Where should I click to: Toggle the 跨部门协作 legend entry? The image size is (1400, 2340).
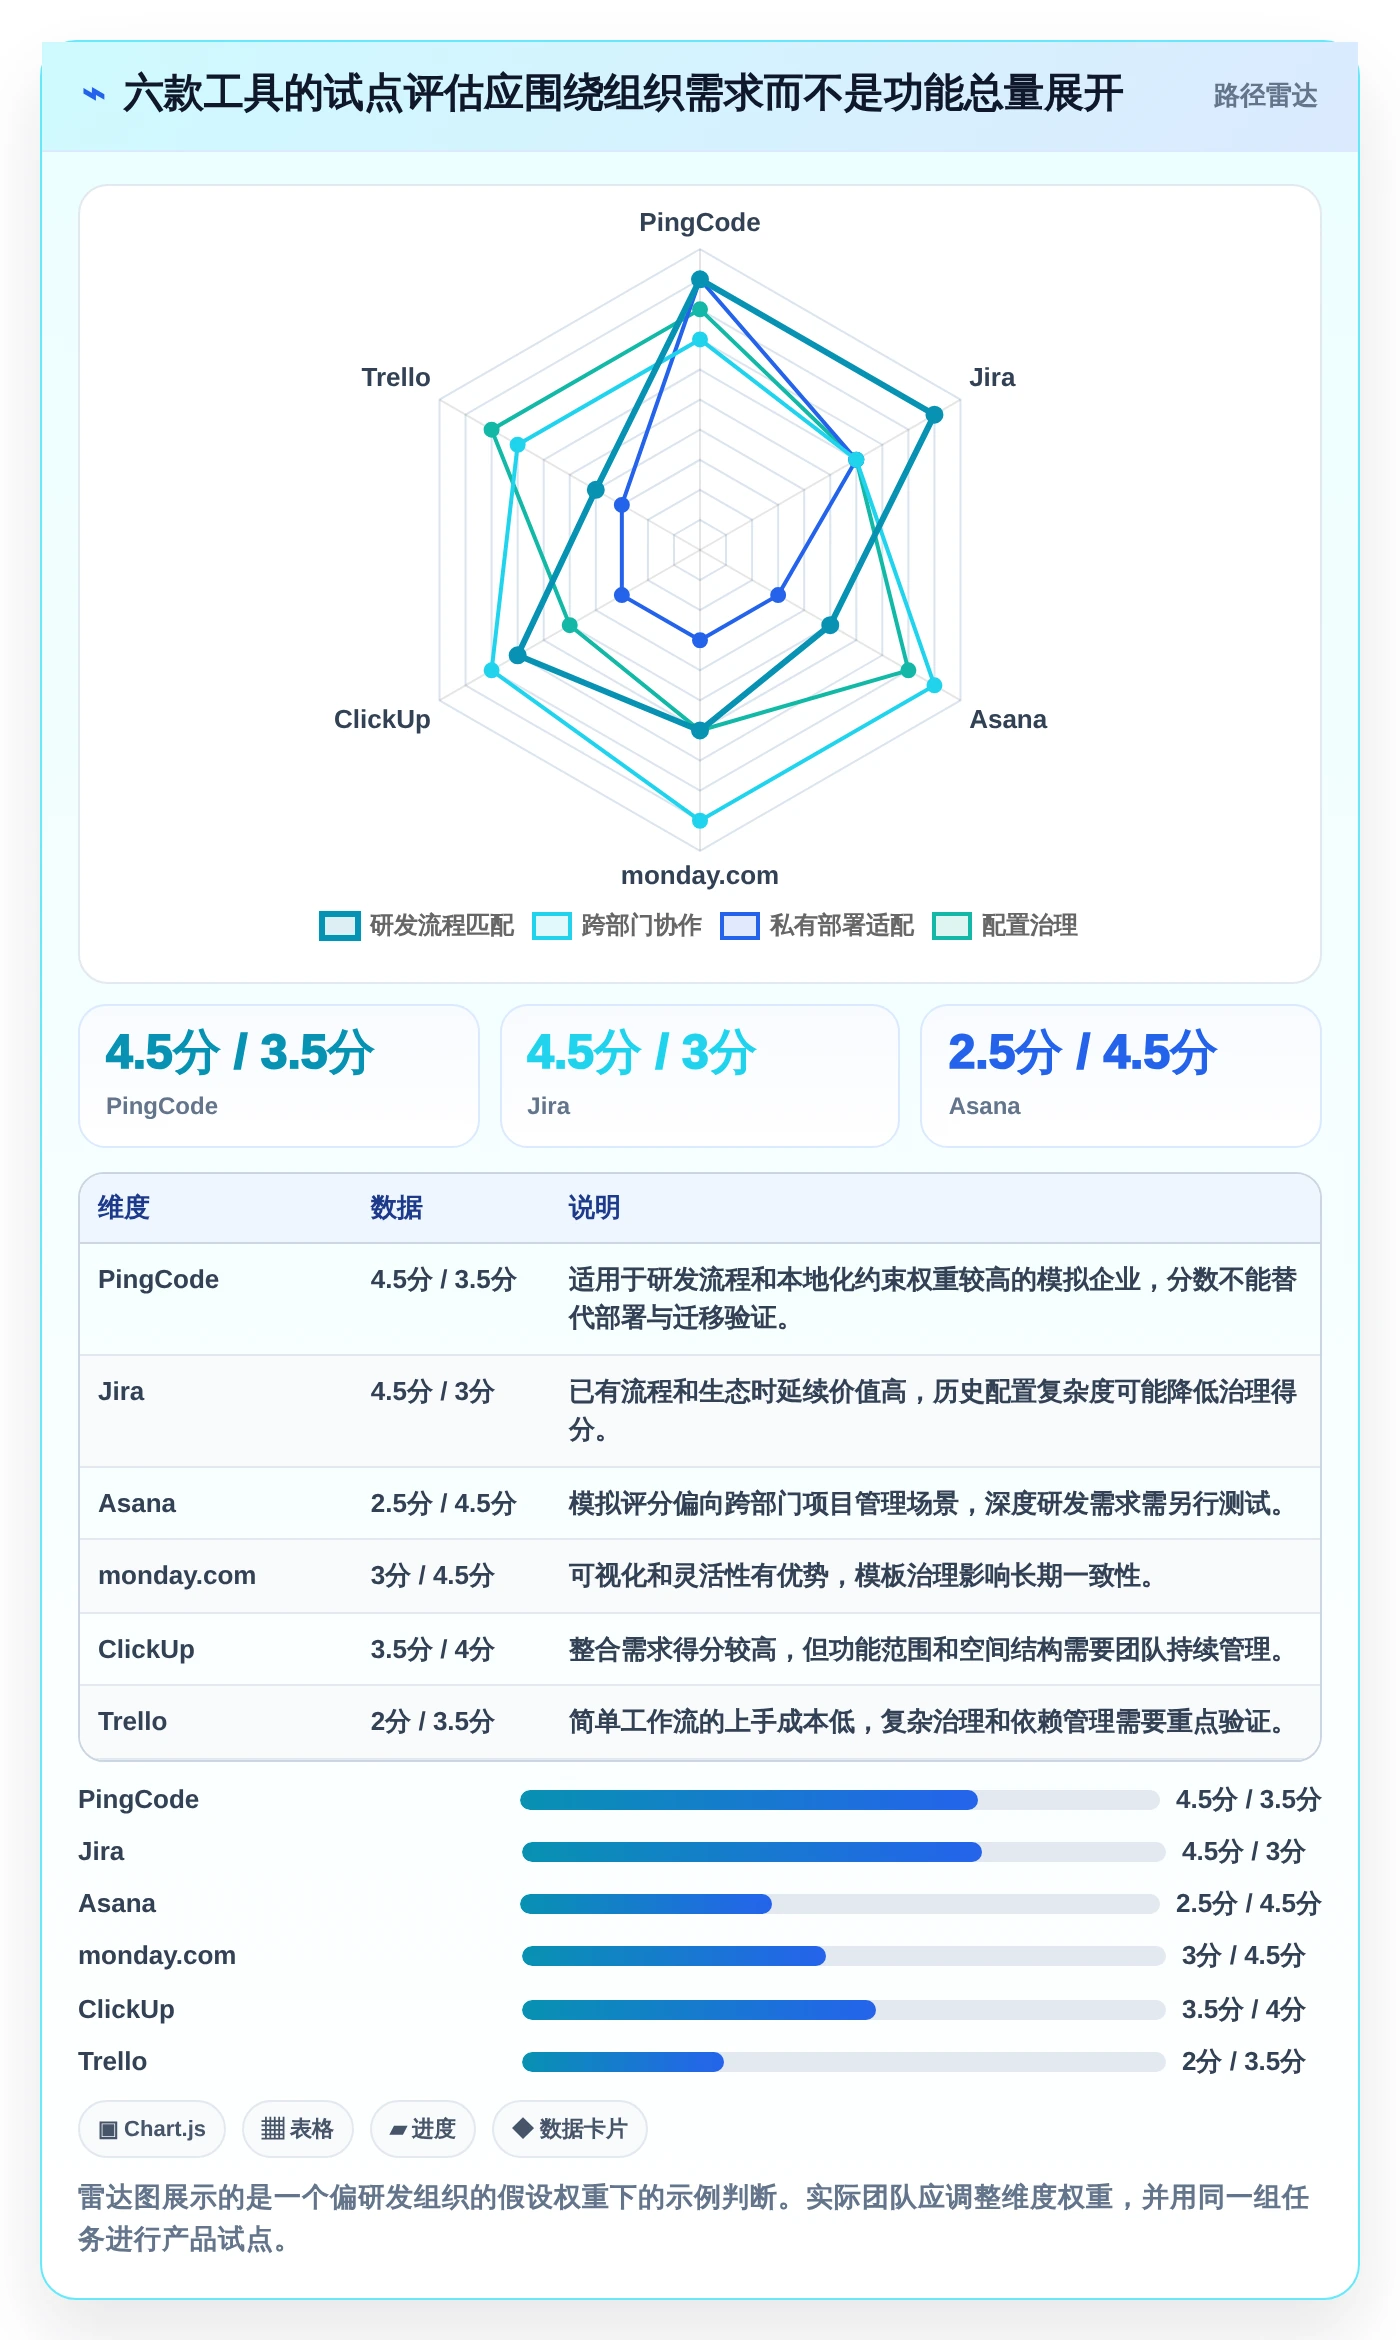pos(617,925)
